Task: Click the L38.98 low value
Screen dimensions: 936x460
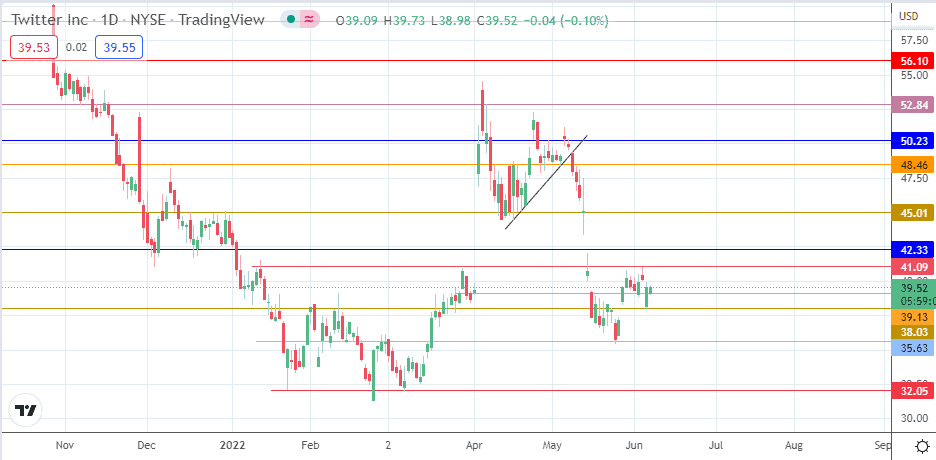Action: coord(451,21)
